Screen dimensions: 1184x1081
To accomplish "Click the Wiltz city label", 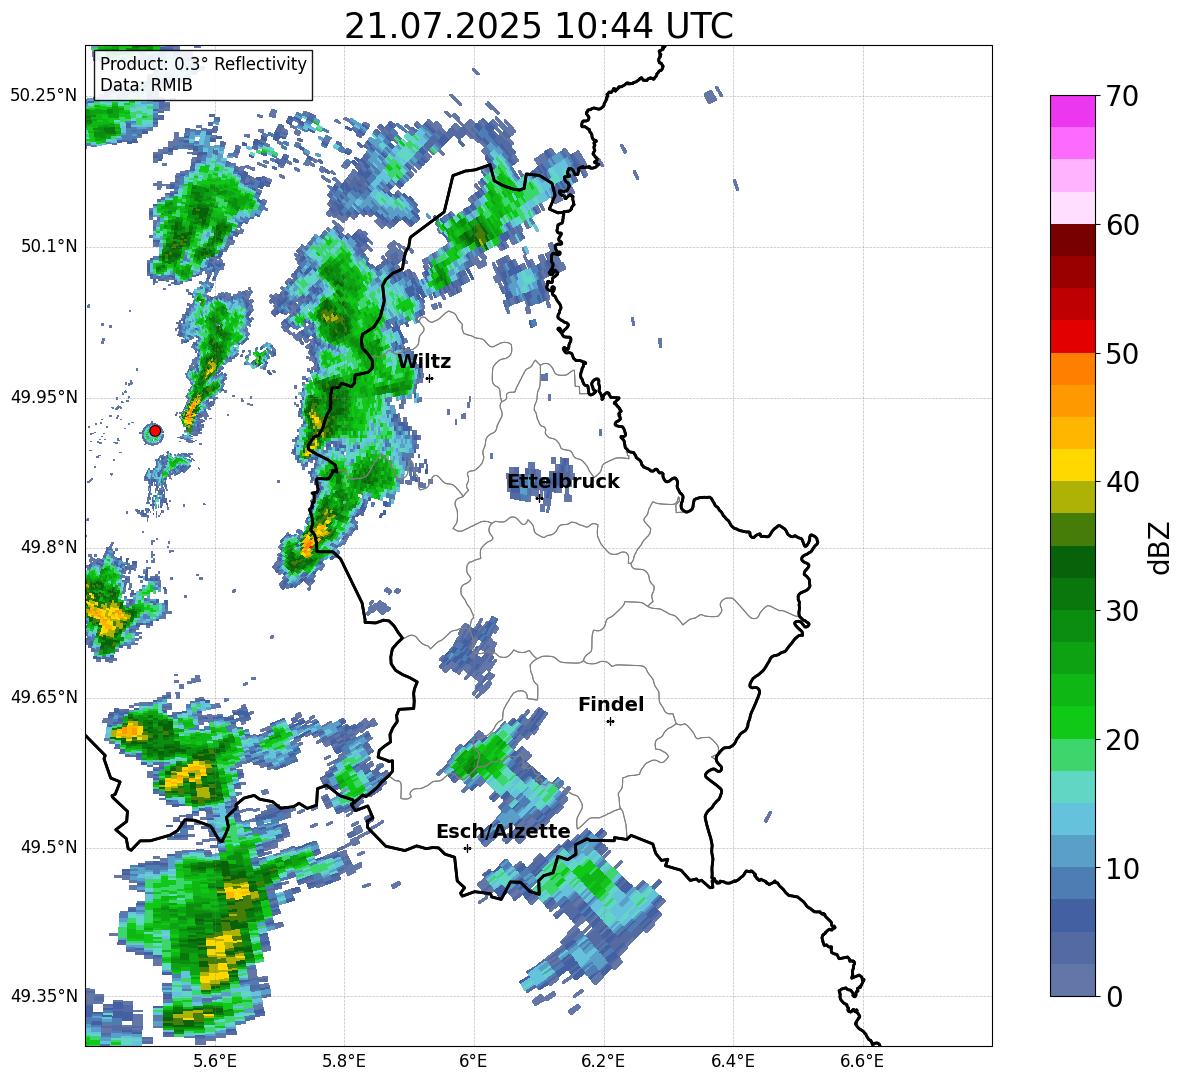I will 424,362.
